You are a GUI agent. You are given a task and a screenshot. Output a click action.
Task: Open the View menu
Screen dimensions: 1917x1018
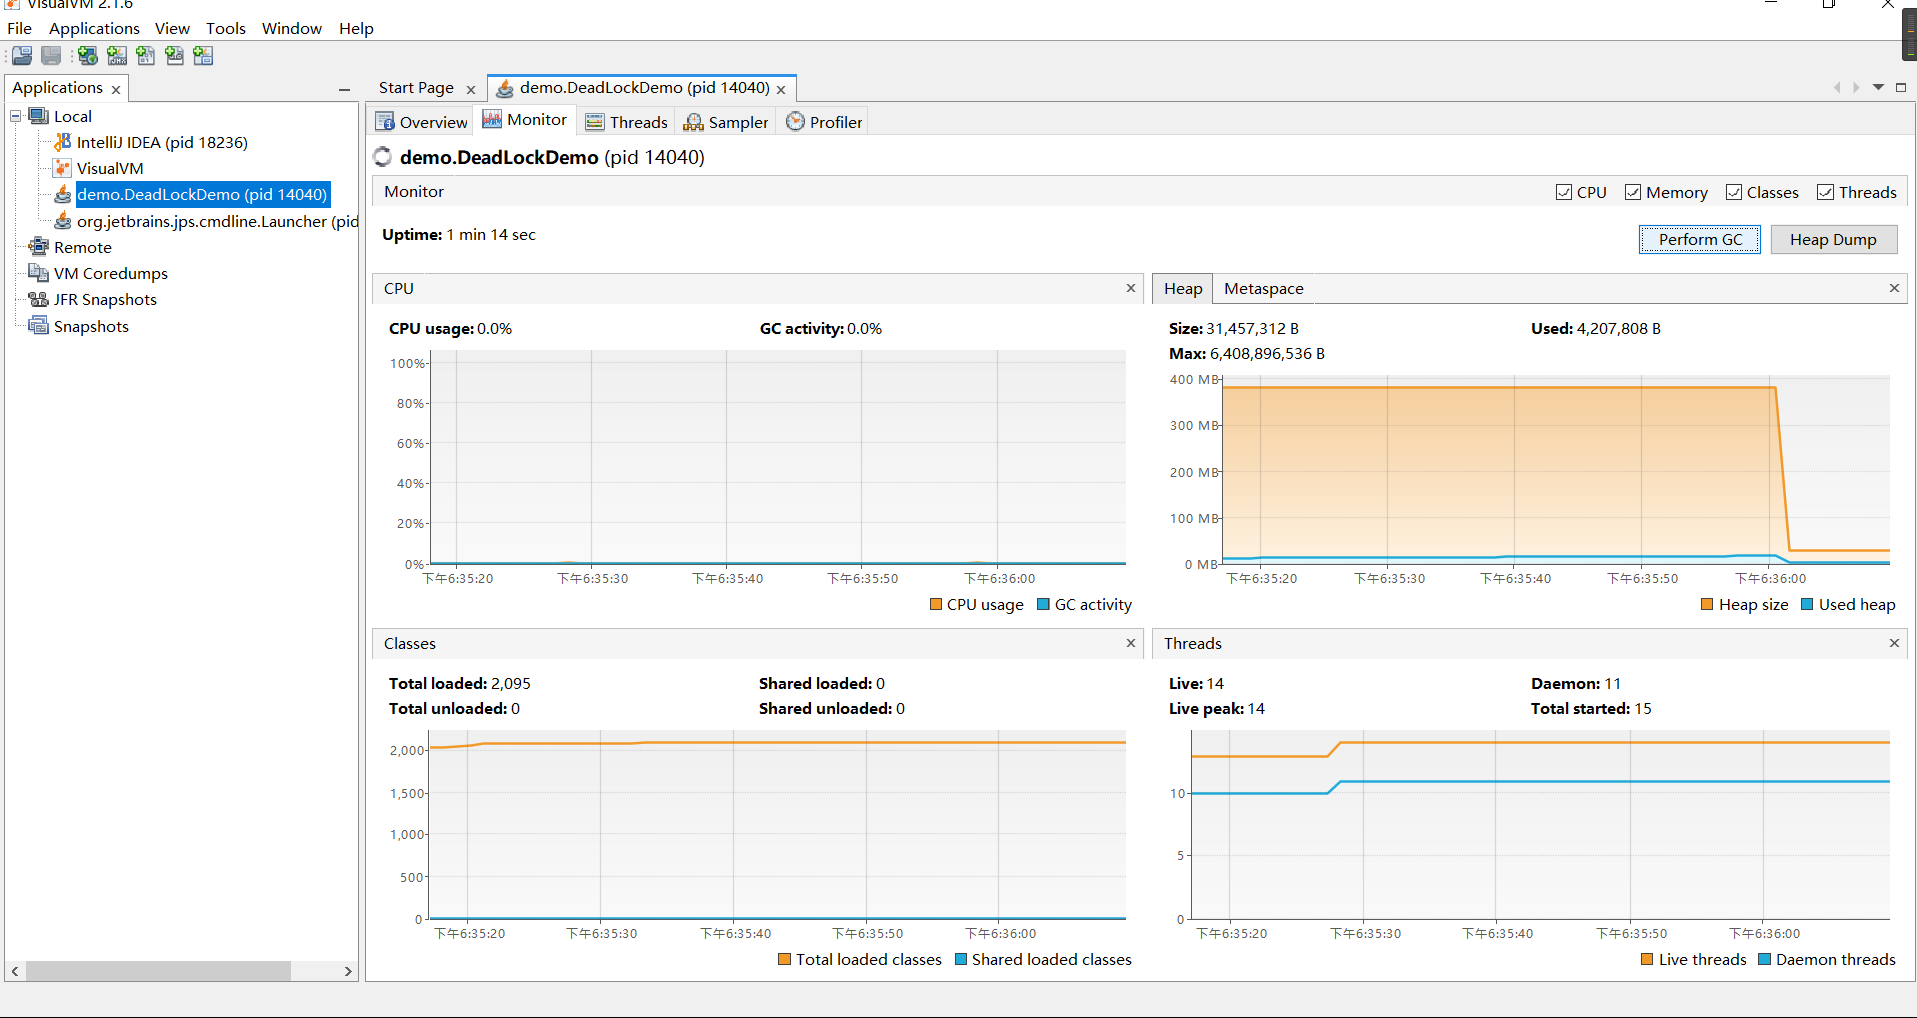(x=172, y=28)
